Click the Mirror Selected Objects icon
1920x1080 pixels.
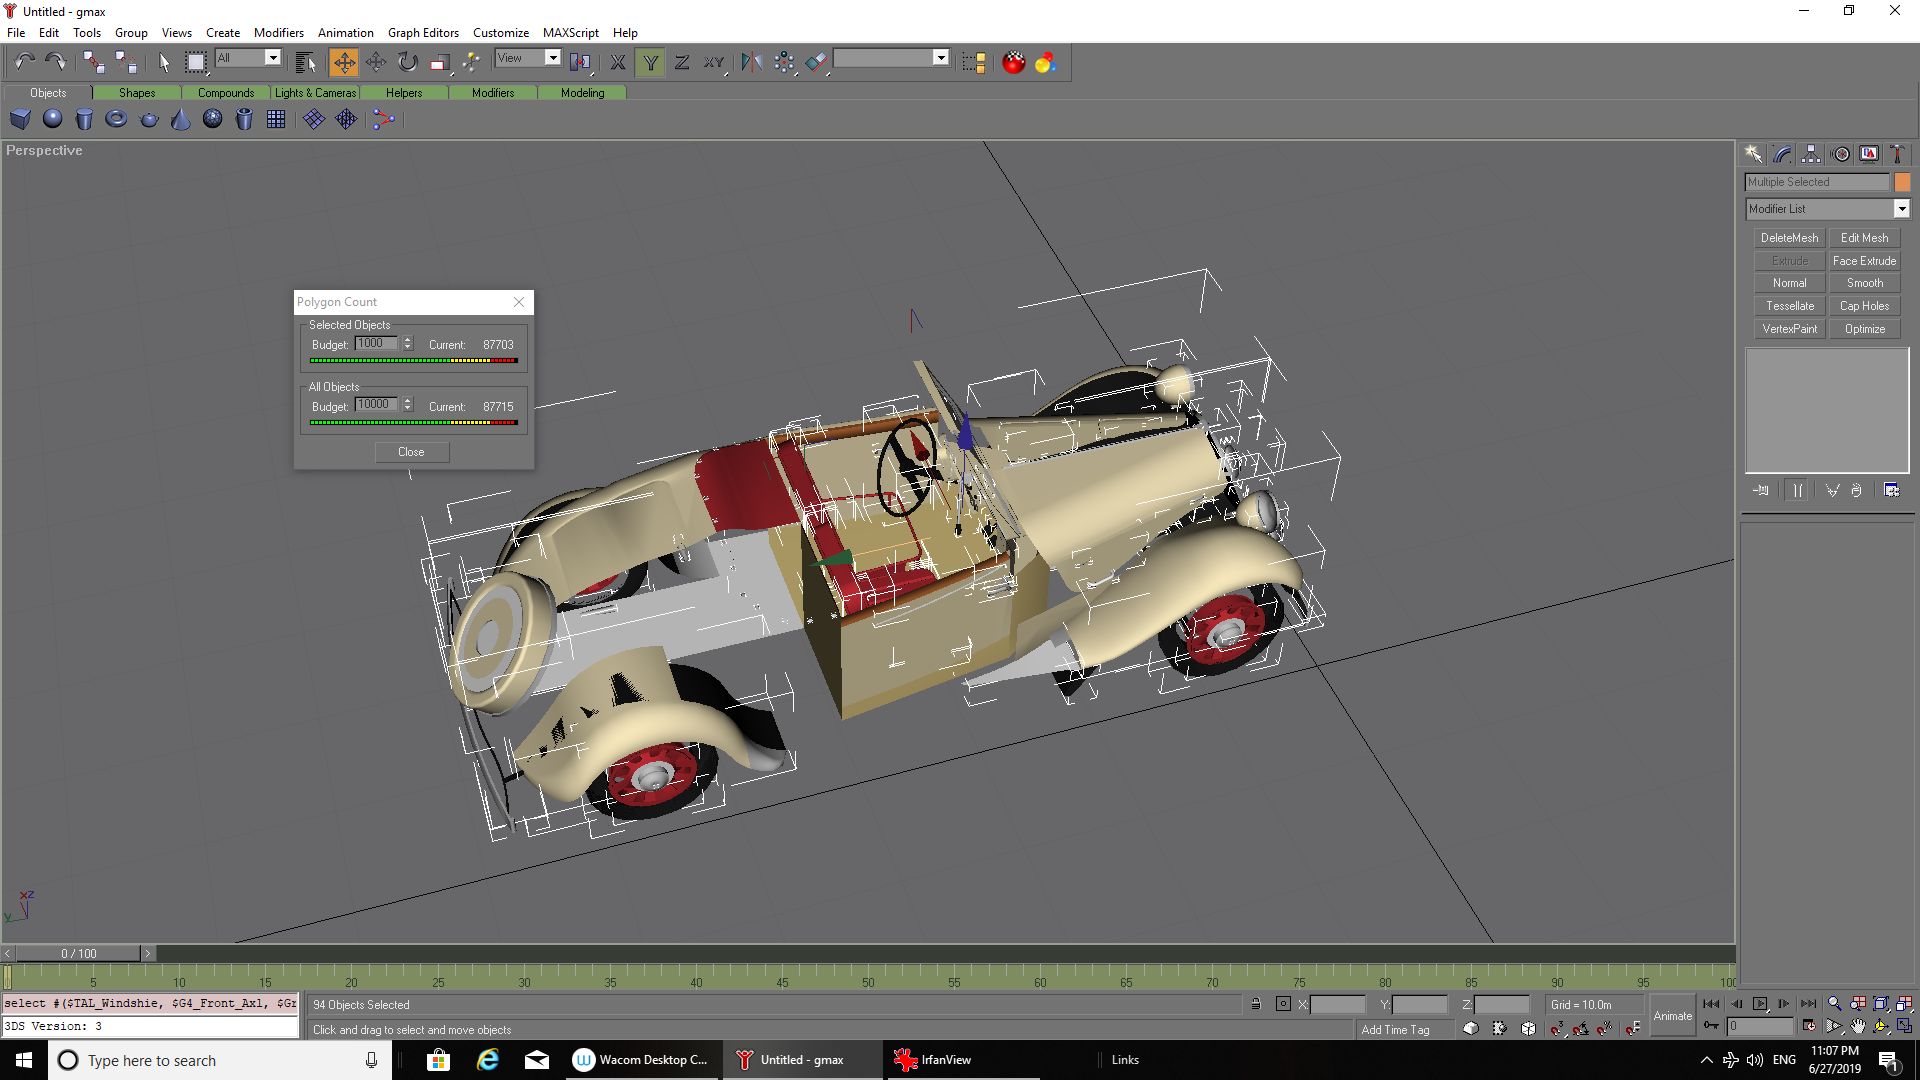click(751, 63)
